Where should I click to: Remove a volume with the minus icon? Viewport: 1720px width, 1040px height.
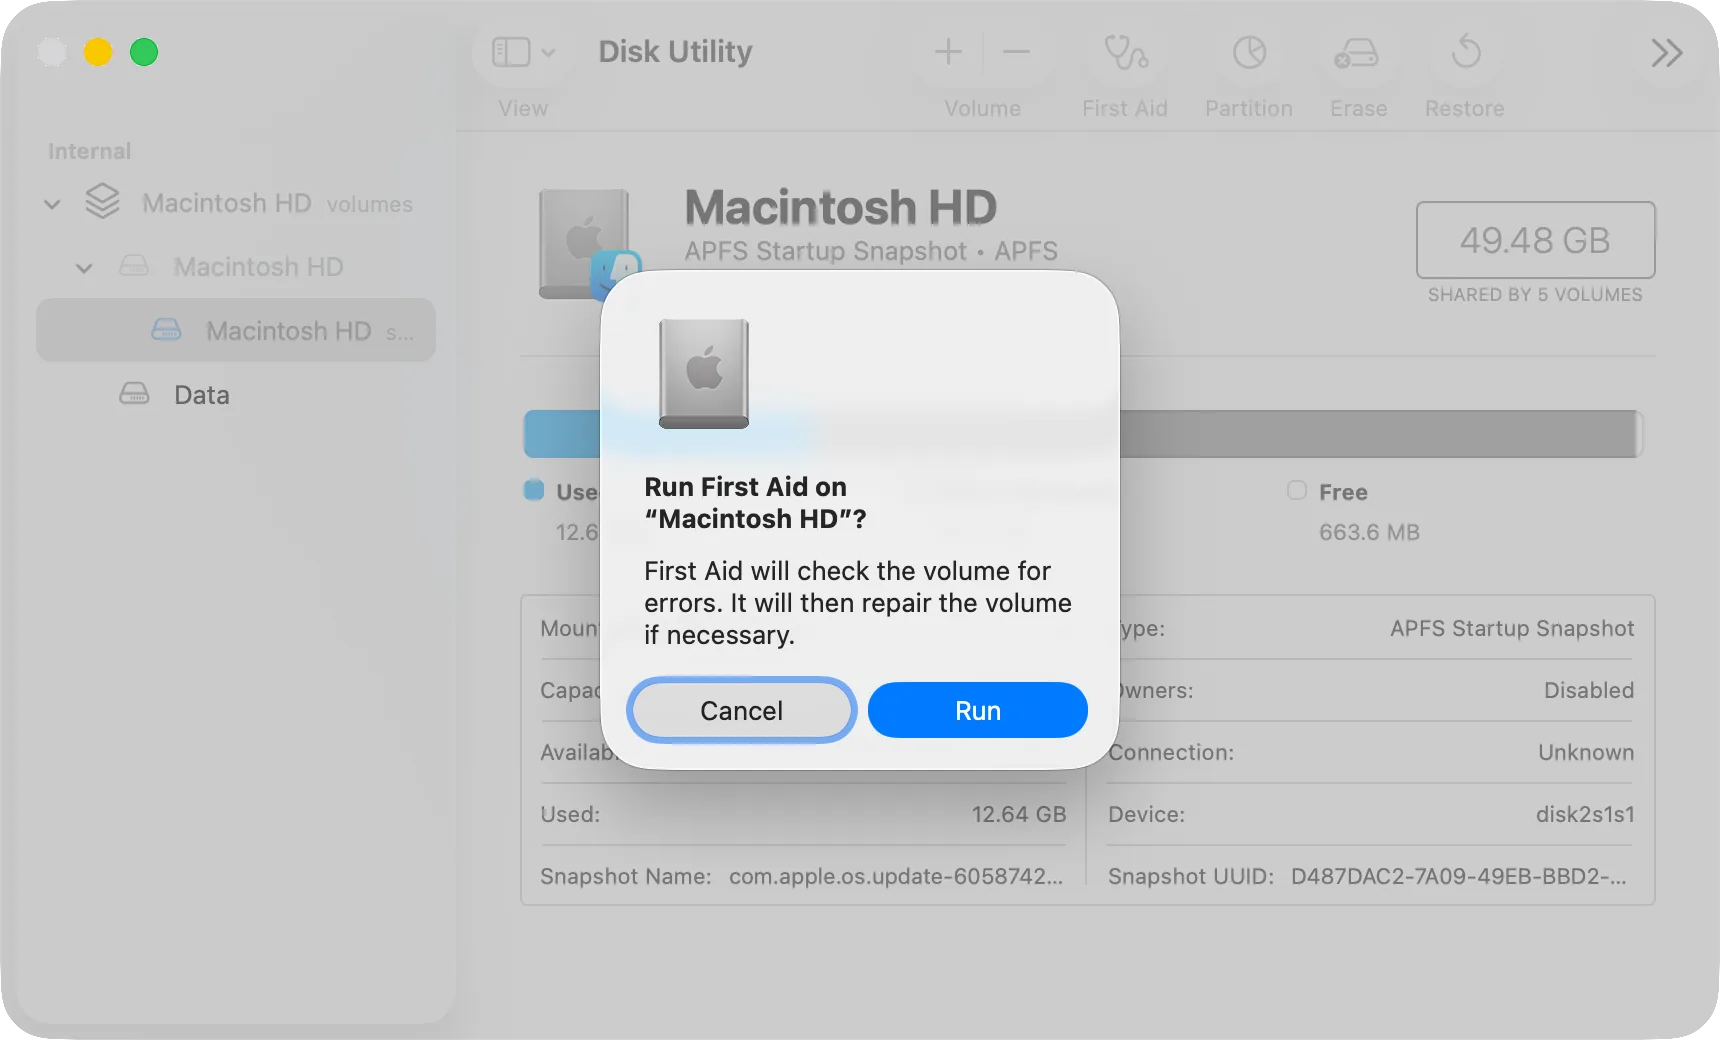1016,52
